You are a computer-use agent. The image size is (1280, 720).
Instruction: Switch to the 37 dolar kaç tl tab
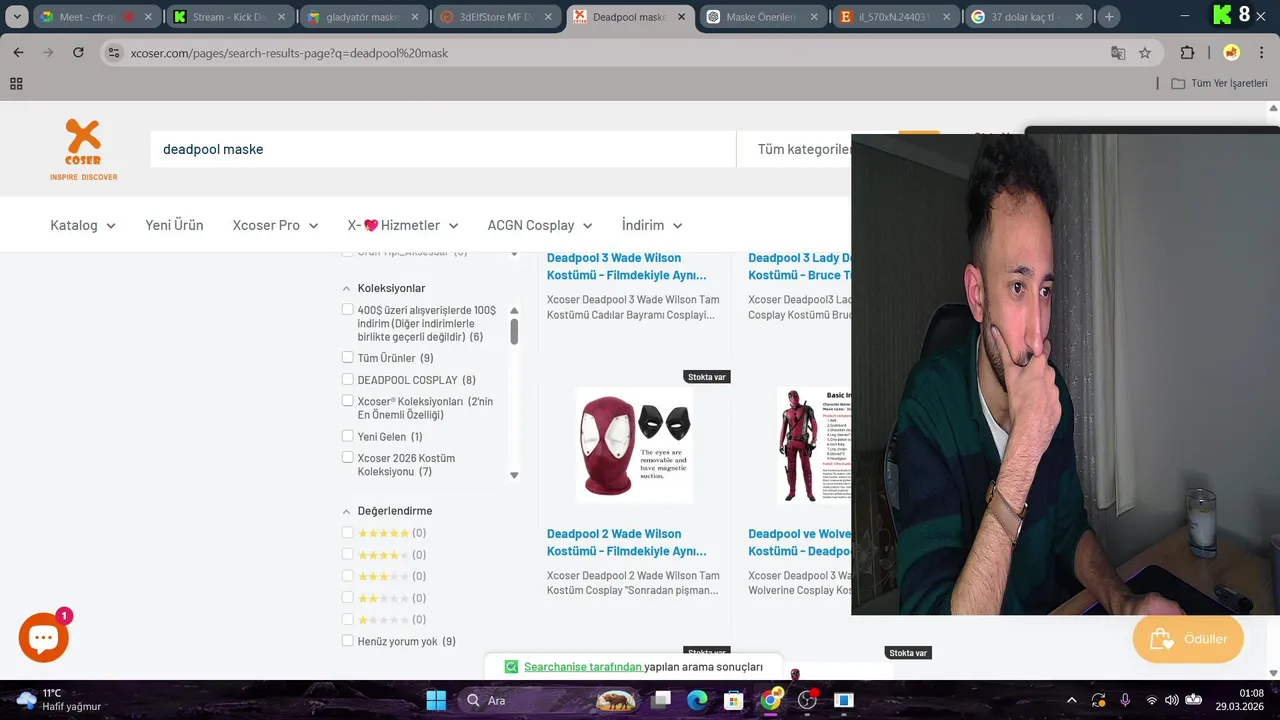point(1027,17)
